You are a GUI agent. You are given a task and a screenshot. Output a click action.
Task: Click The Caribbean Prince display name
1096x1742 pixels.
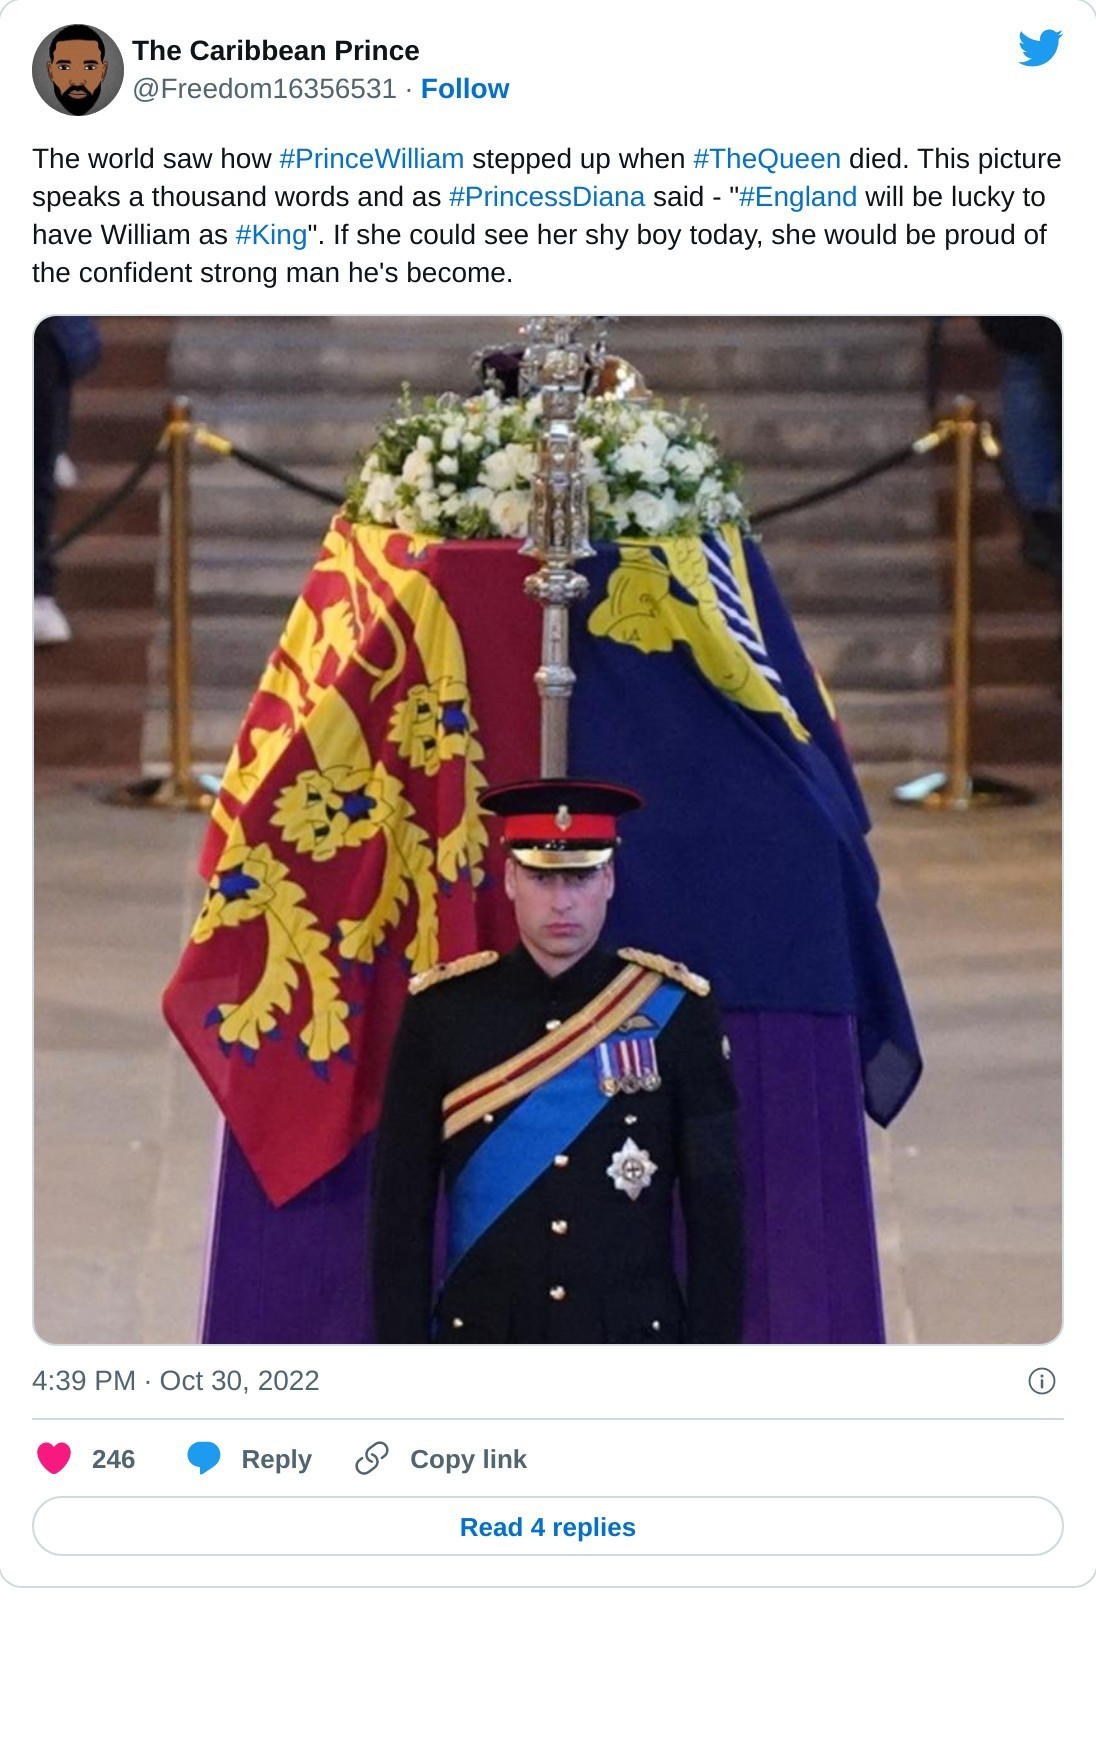pos(276,51)
